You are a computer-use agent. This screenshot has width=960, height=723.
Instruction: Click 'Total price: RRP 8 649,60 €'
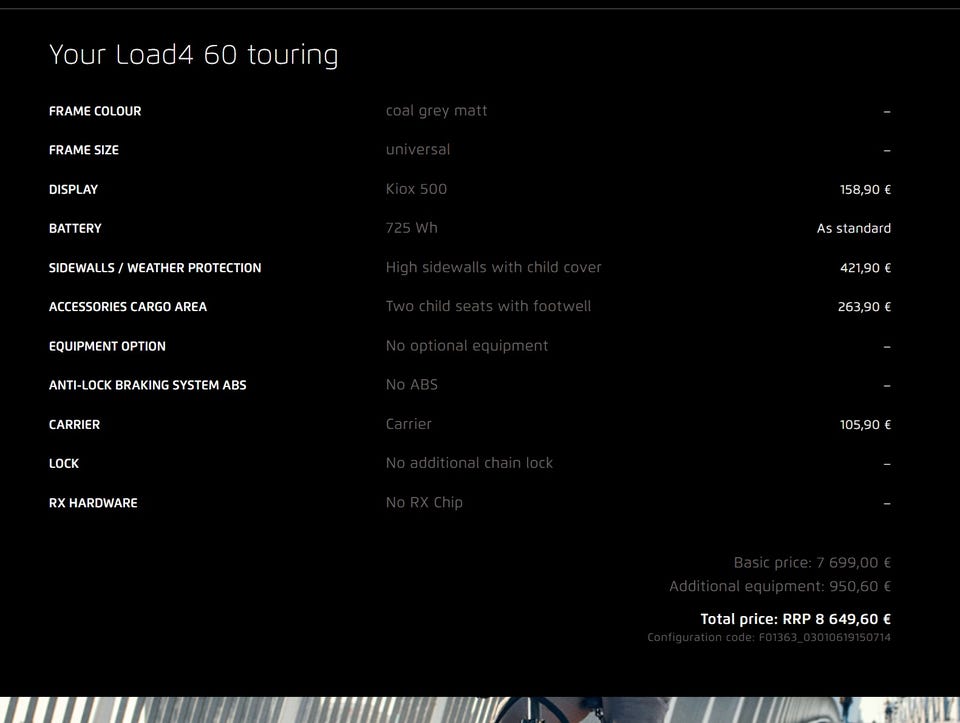795,619
